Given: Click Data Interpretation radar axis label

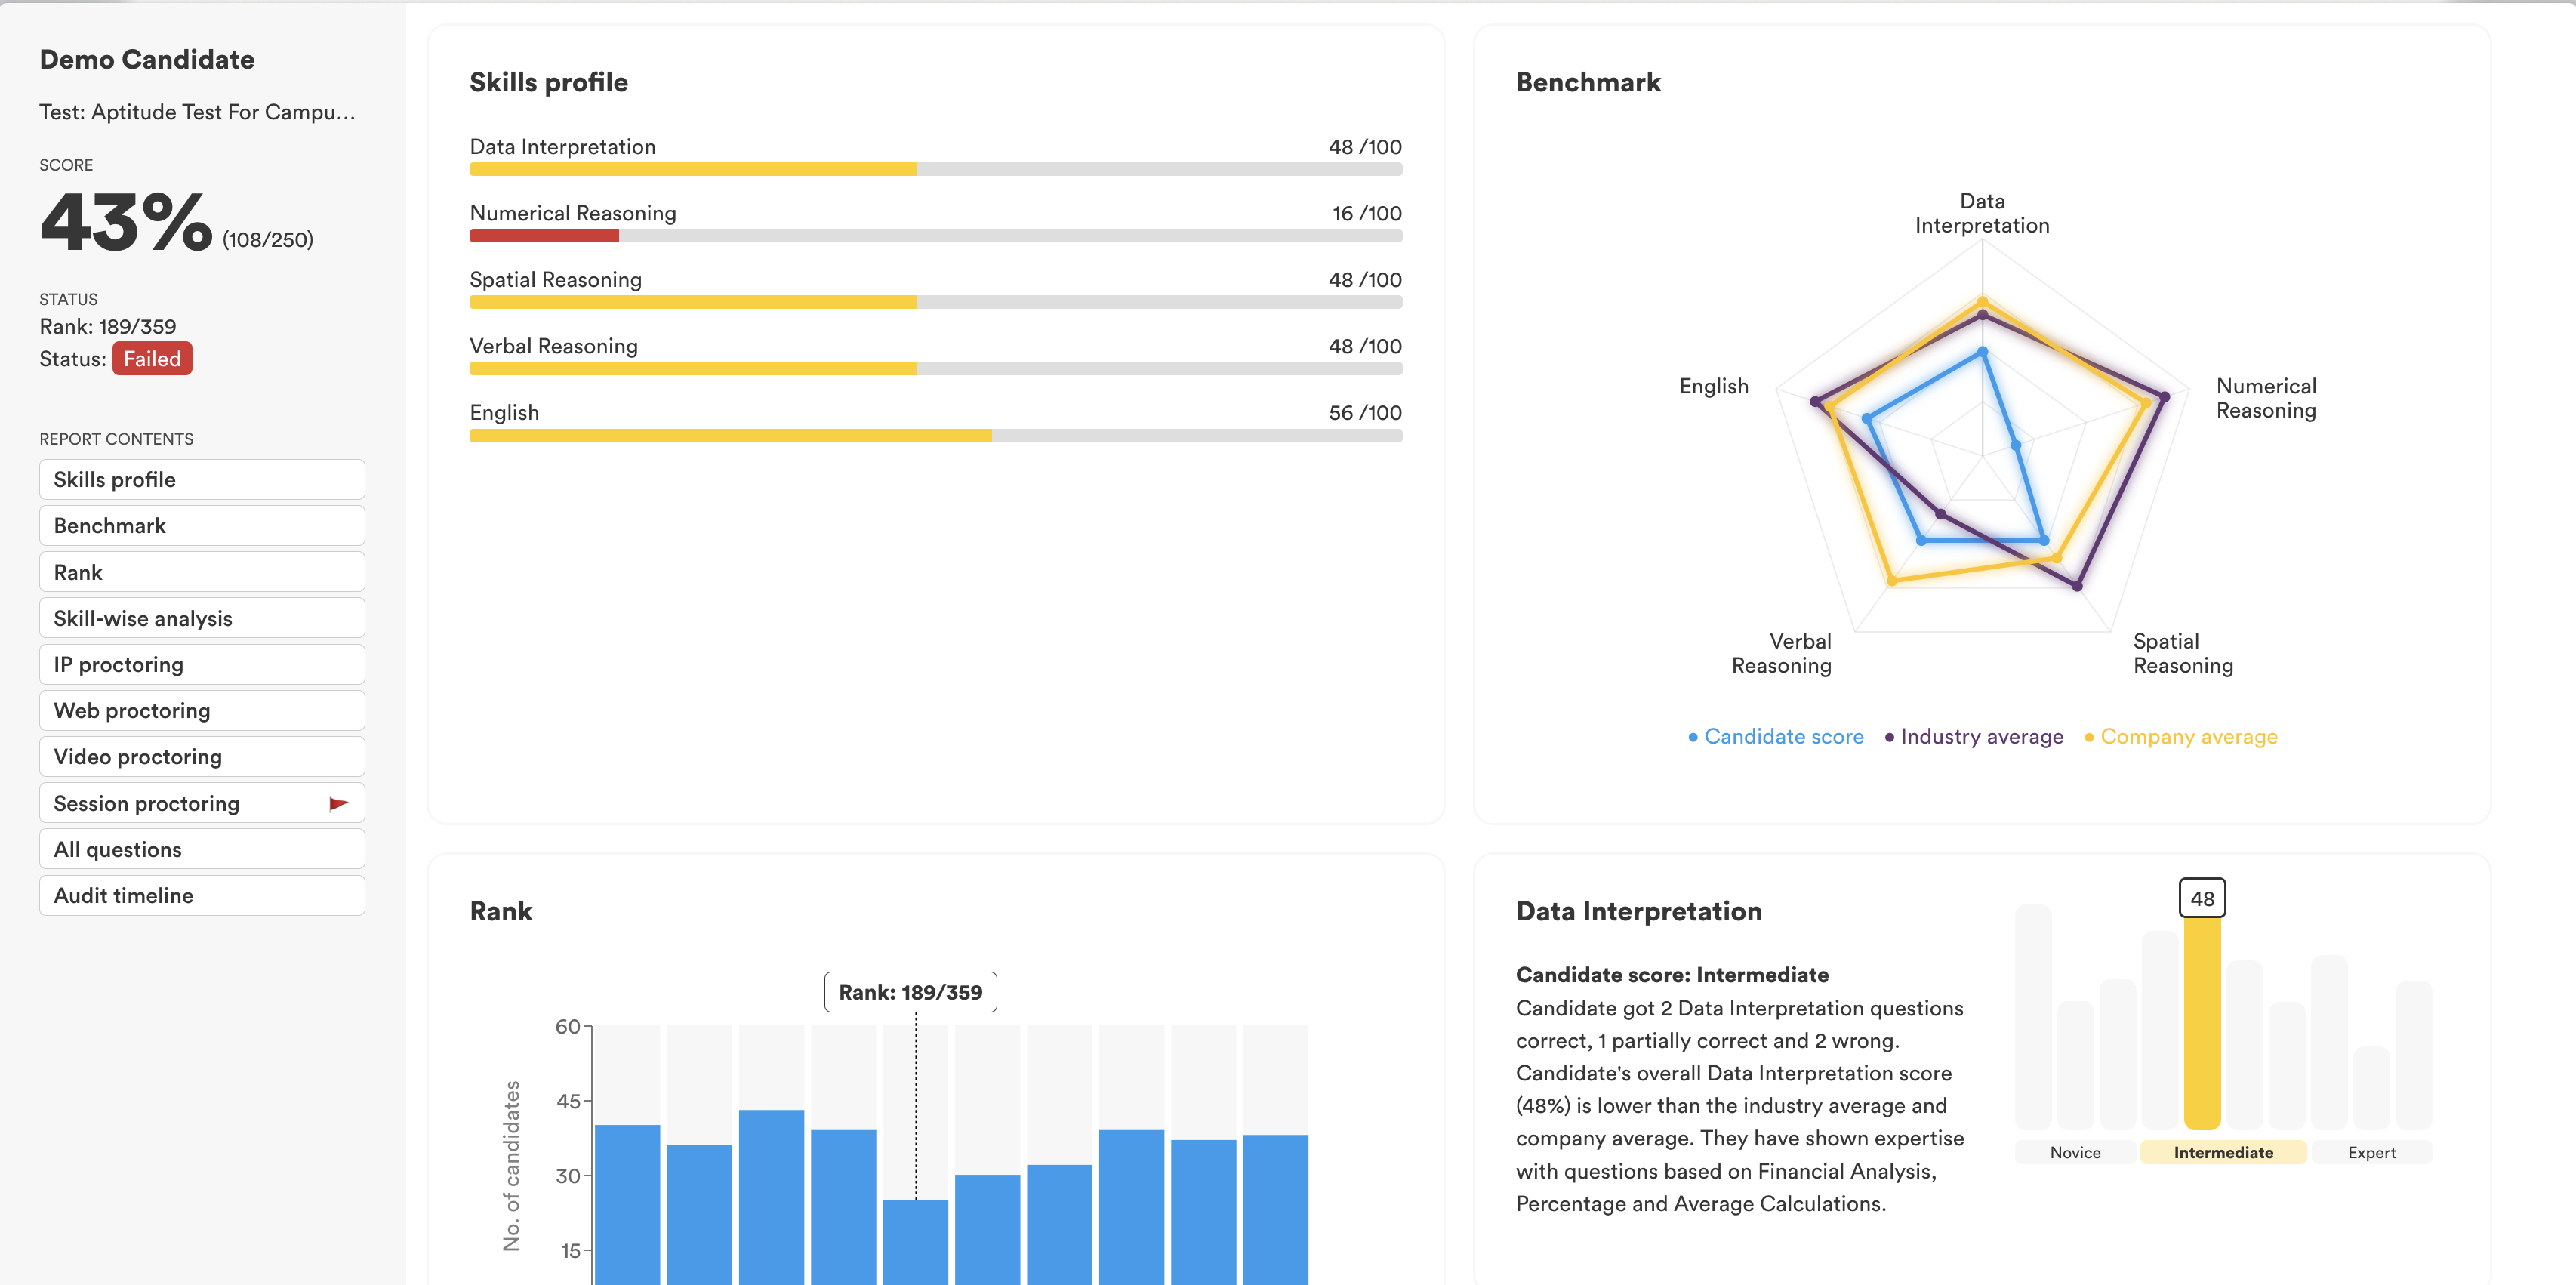Looking at the screenshot, I should (x=1982, y=213).
